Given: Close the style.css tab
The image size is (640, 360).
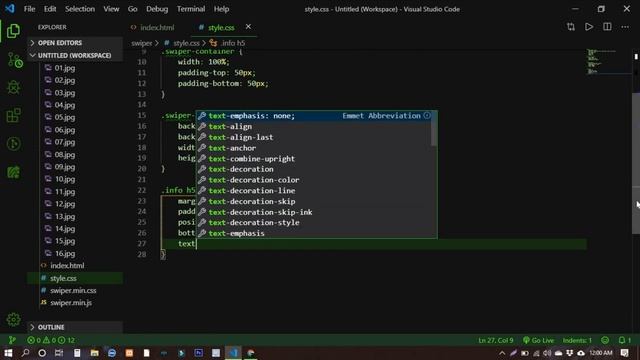Looking at the screenshot, I should (248, 27).
